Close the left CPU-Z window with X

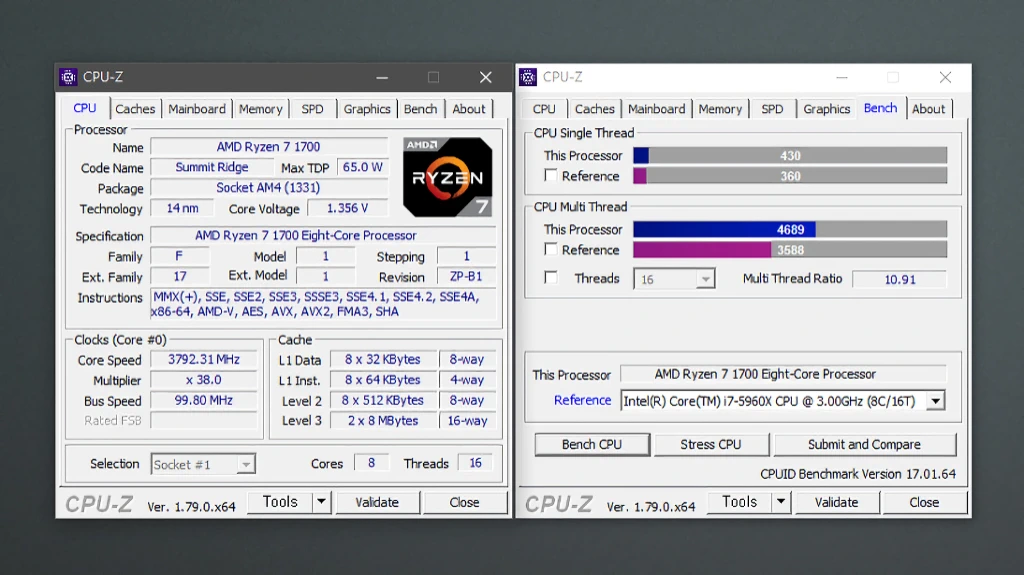tap(485, 77)
